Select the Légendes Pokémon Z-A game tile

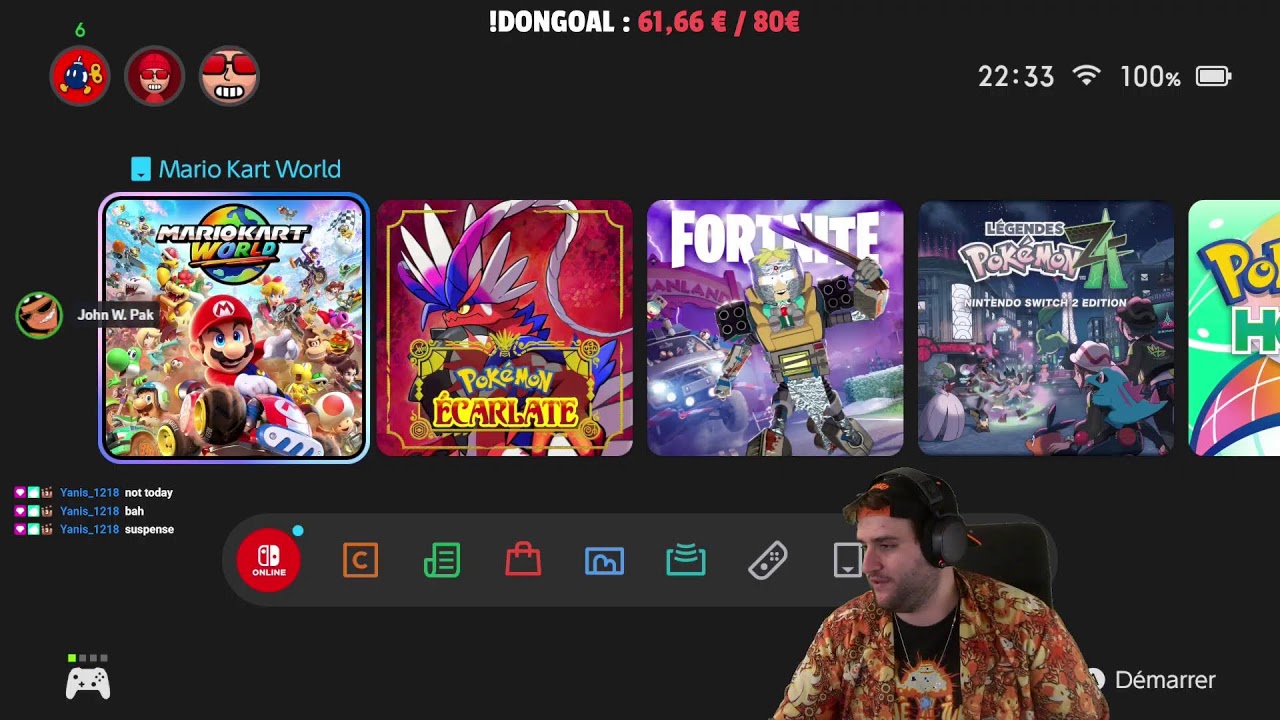click(1046, 328)
